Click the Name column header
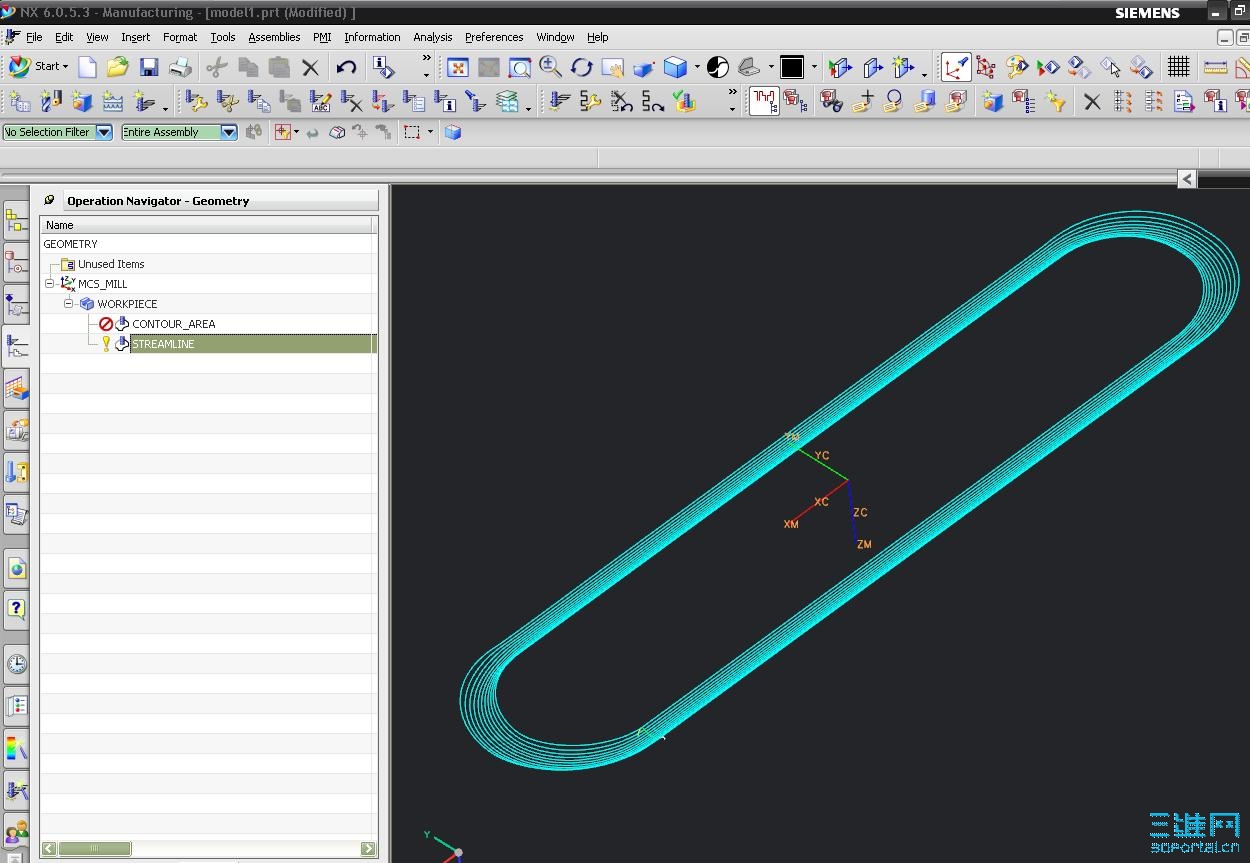This screenshot has width=1250, height=863. [206, 225]
